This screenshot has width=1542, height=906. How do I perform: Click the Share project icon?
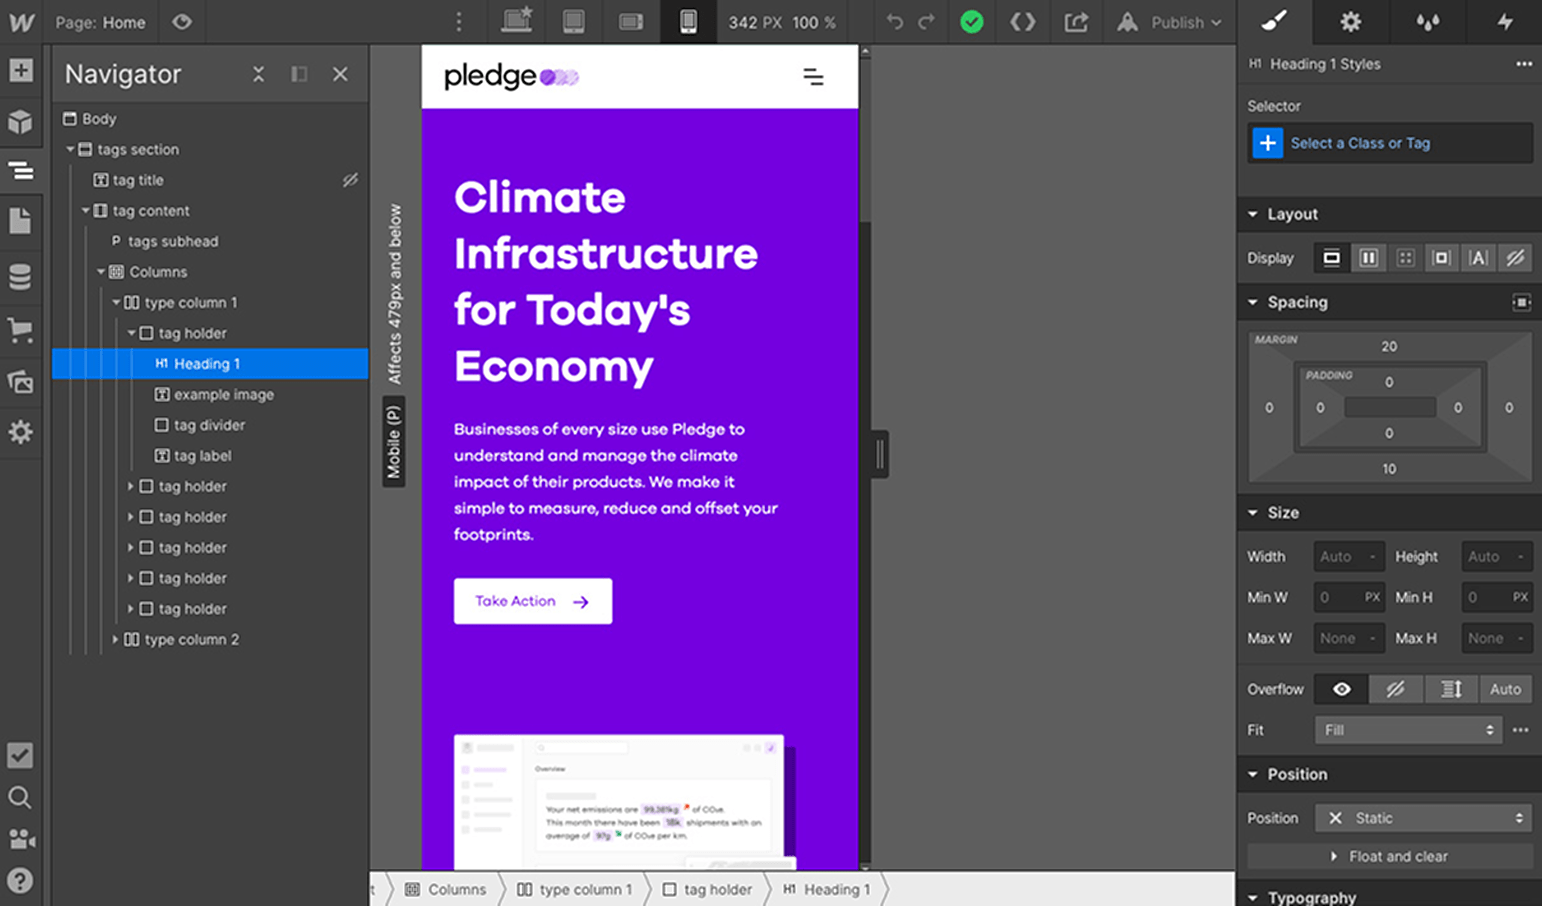coord(1076,22)
